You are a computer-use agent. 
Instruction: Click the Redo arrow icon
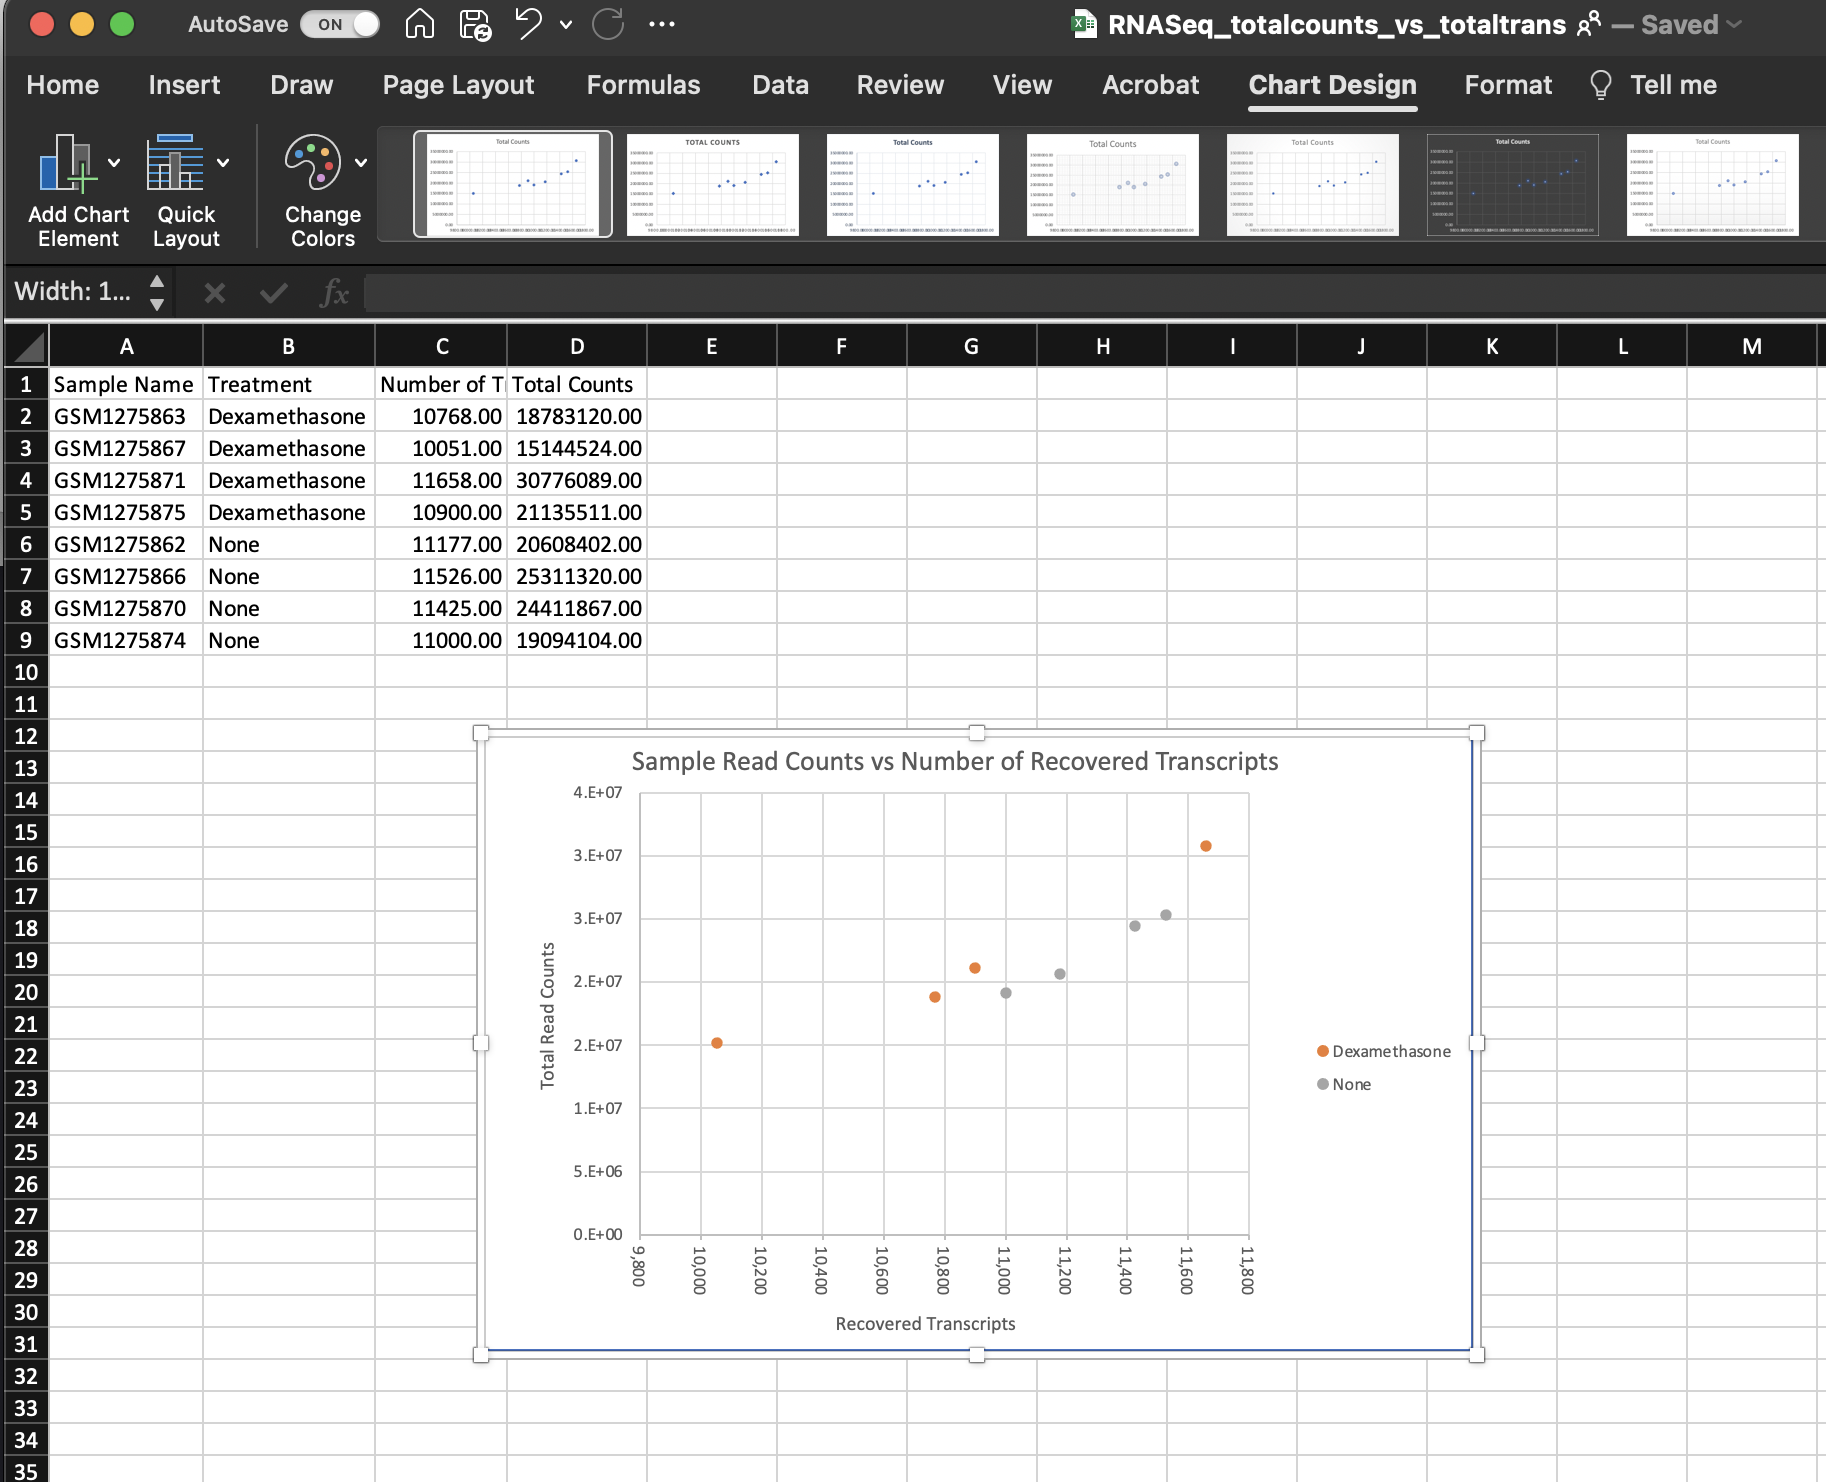pyautogui.click(x=608, y=24)
